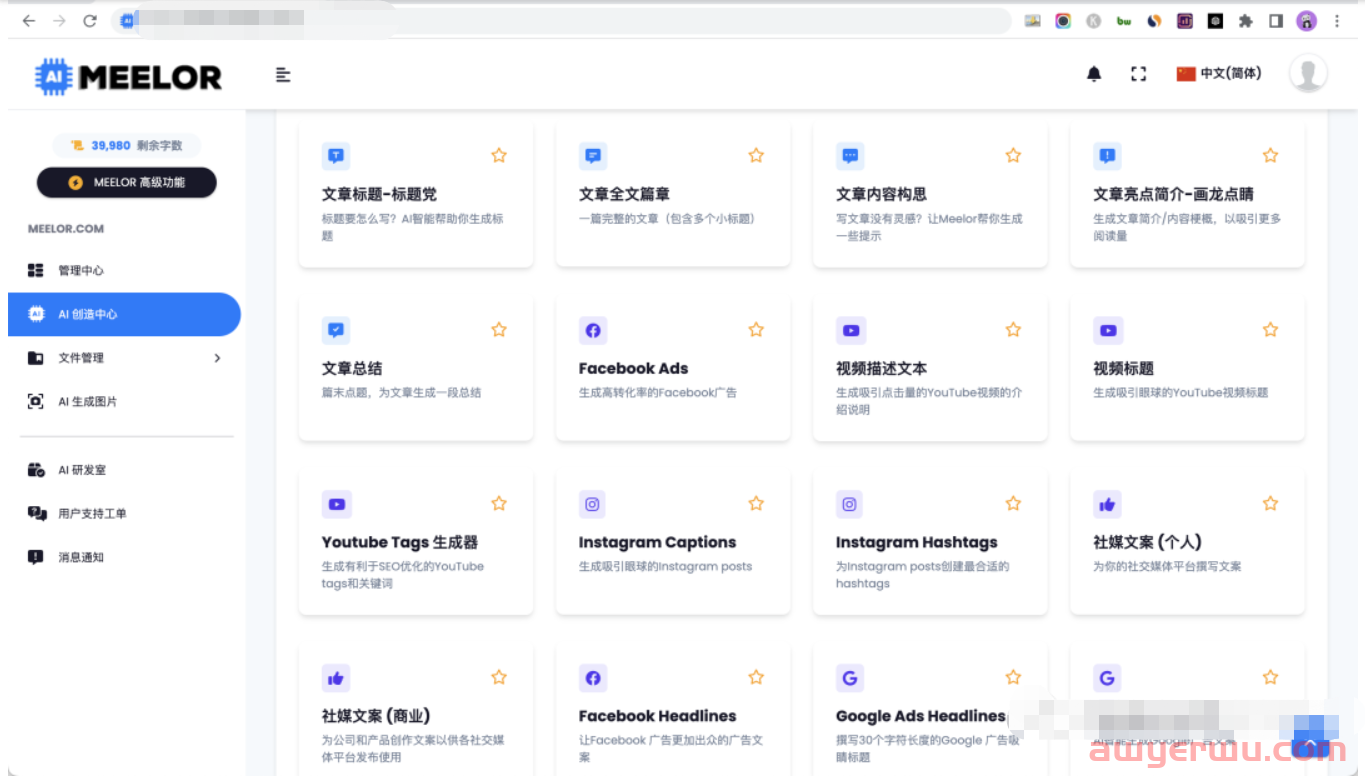1365x781 pixels.
Task: Favorite 文章标题-标题党 with its star
Action: tap(499, 155)
